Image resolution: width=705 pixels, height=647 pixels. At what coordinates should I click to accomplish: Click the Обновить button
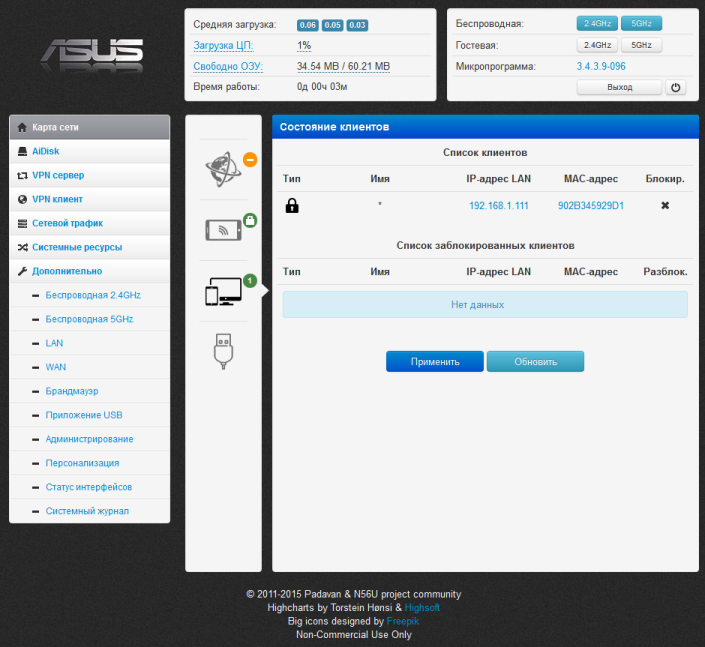(535, 361)
